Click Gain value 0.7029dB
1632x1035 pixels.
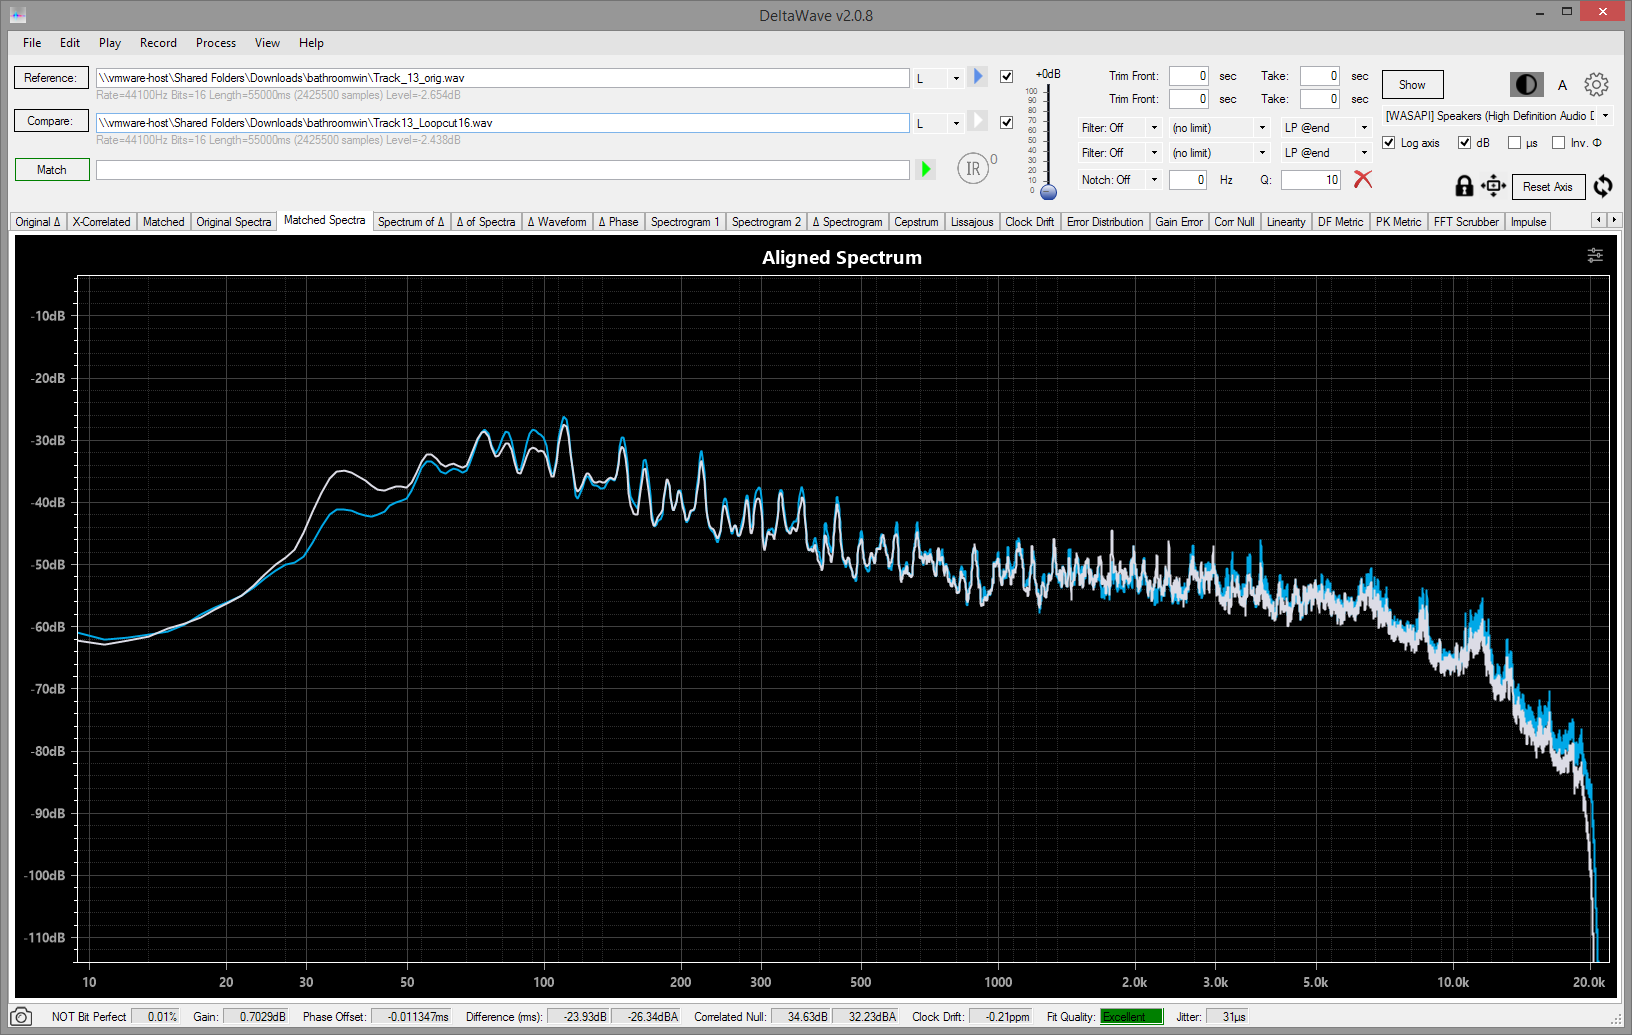(256, 1017)
